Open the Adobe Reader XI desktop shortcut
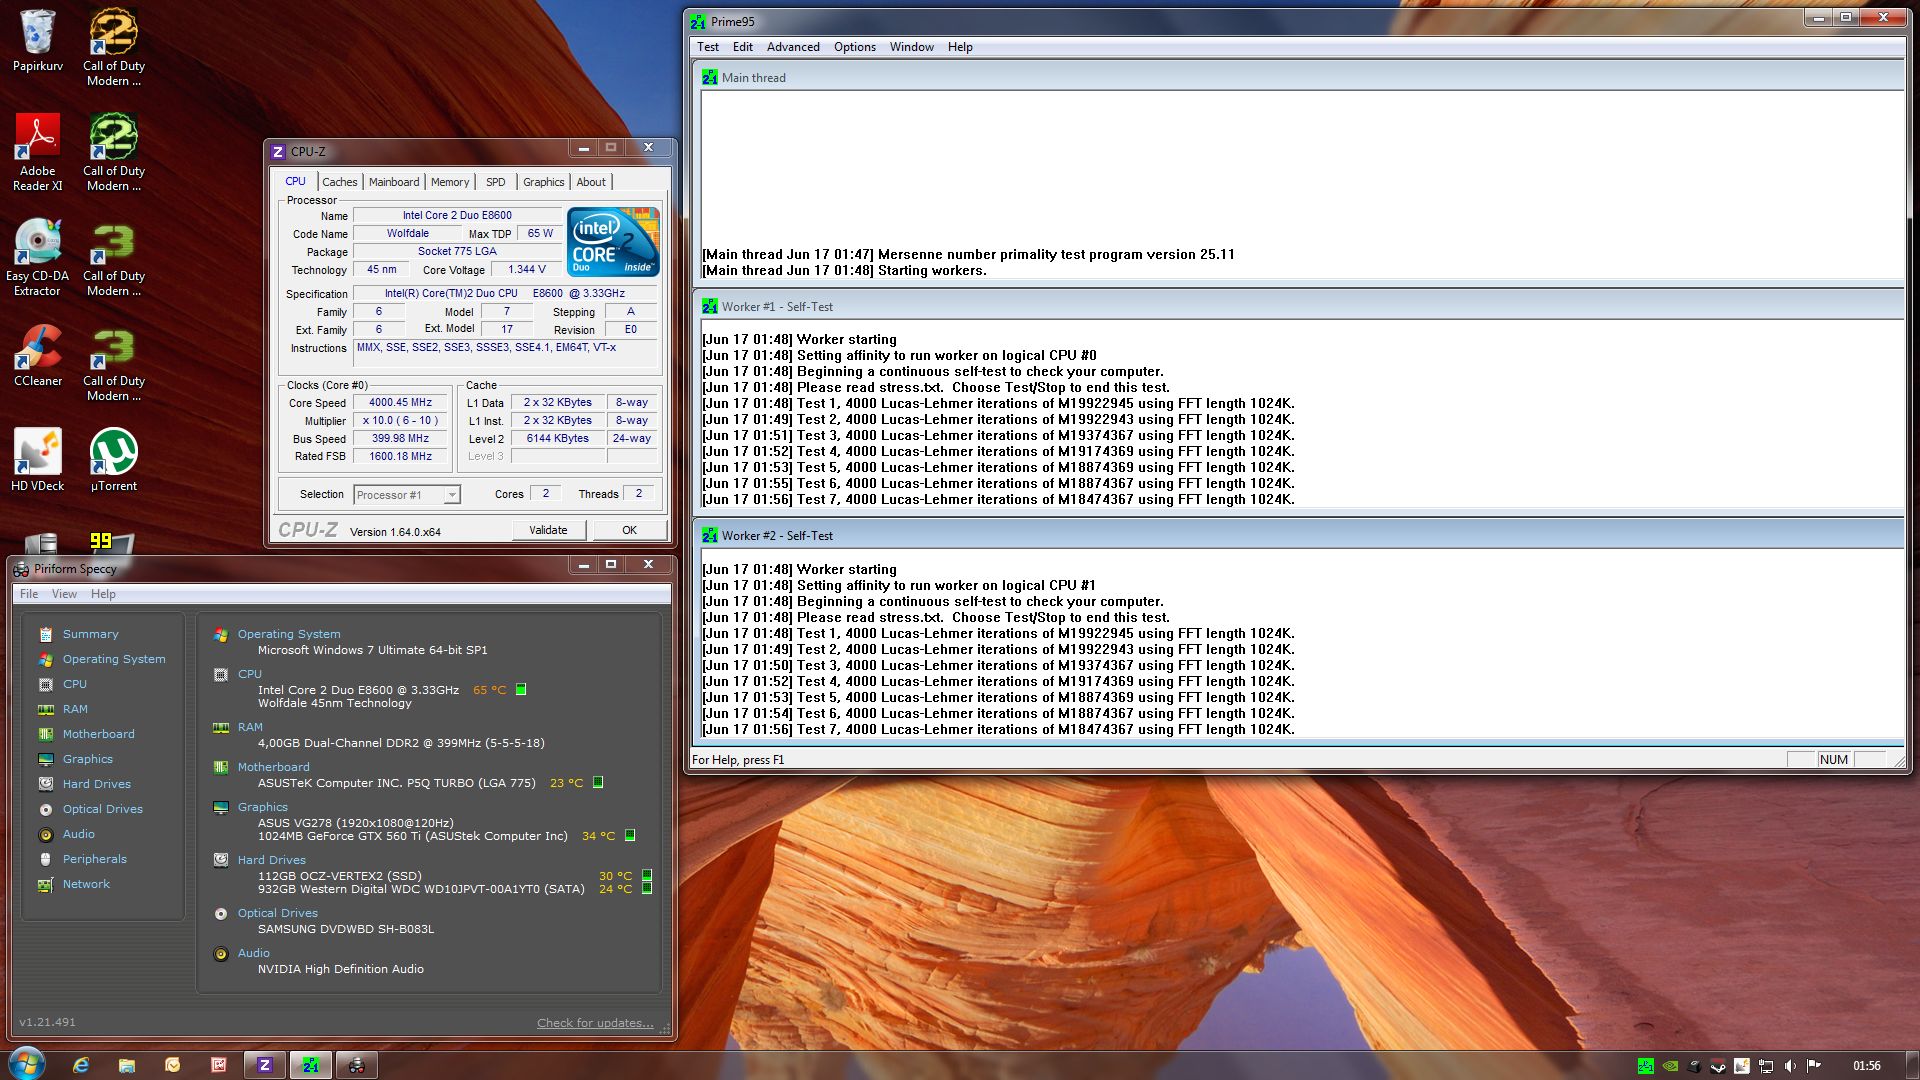 click(x=38, y=152)
